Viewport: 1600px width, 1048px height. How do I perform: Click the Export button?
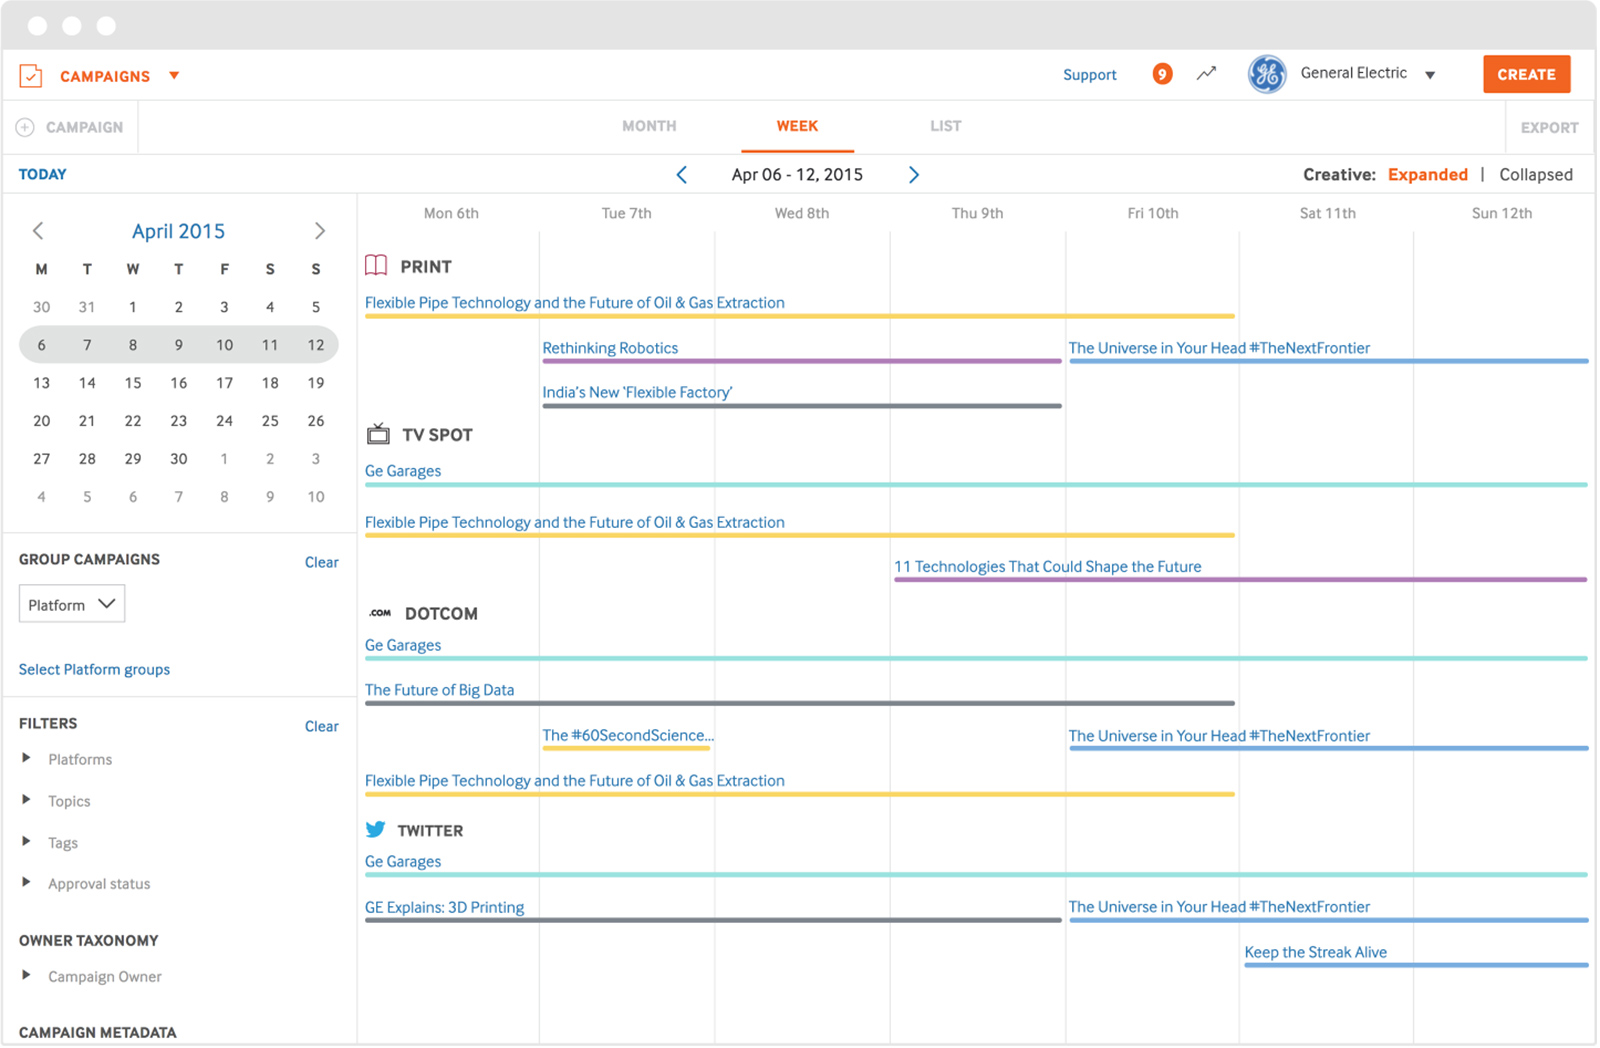[1549, 128]
